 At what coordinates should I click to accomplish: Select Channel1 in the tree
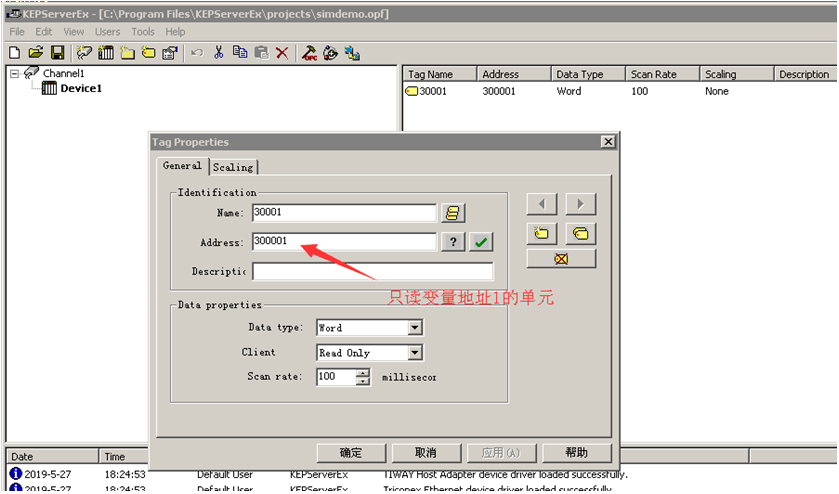64,73
